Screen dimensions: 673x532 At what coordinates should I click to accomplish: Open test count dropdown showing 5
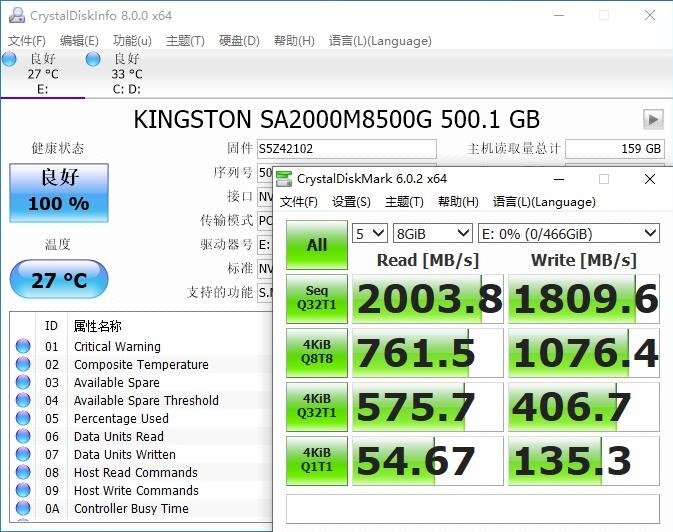tap(370, 234)
